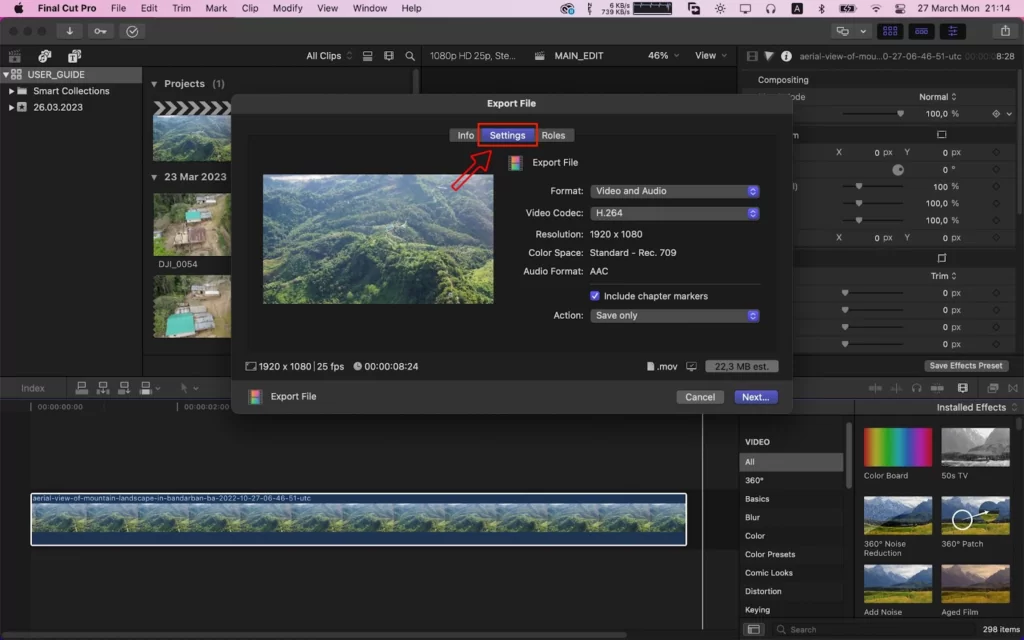Open the viewer View dropdown

point(711,56)
